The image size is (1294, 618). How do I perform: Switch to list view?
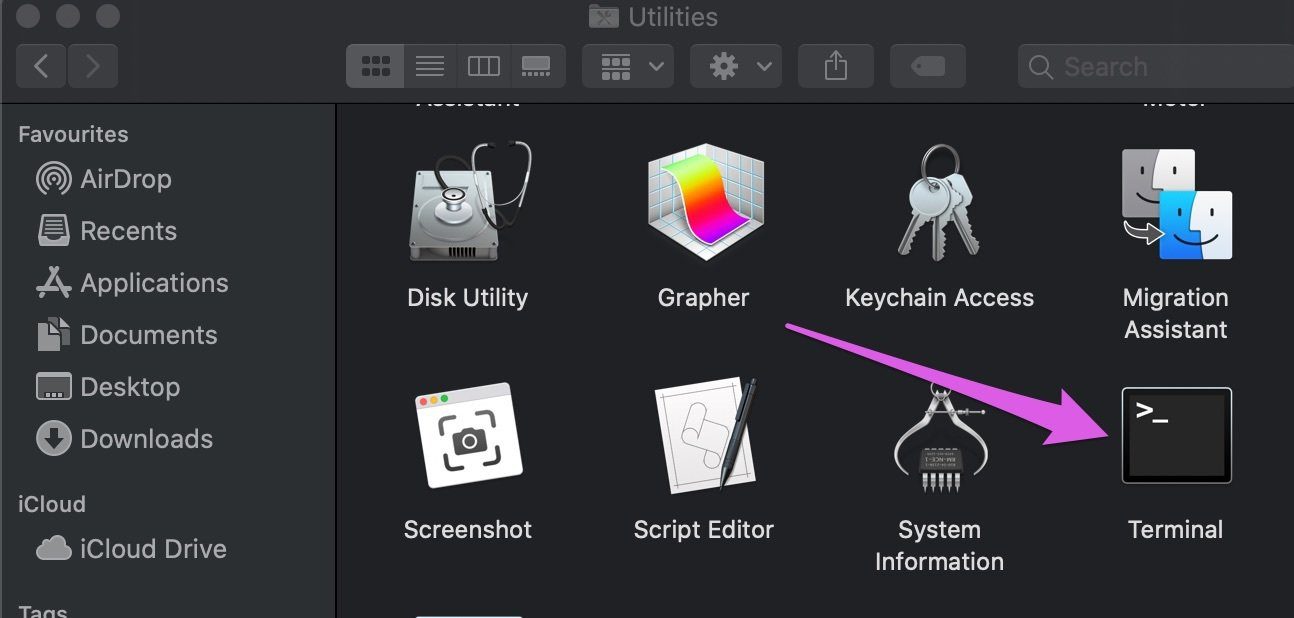(x=430, y=66)
